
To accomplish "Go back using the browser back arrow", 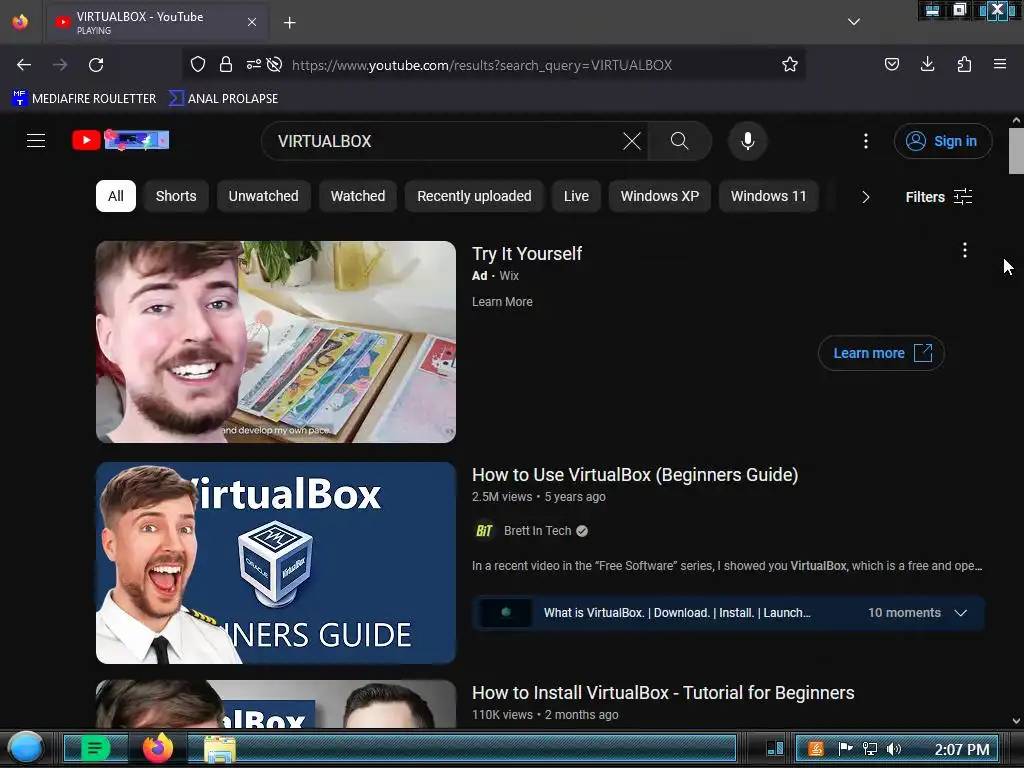I will tap(24, 65).
